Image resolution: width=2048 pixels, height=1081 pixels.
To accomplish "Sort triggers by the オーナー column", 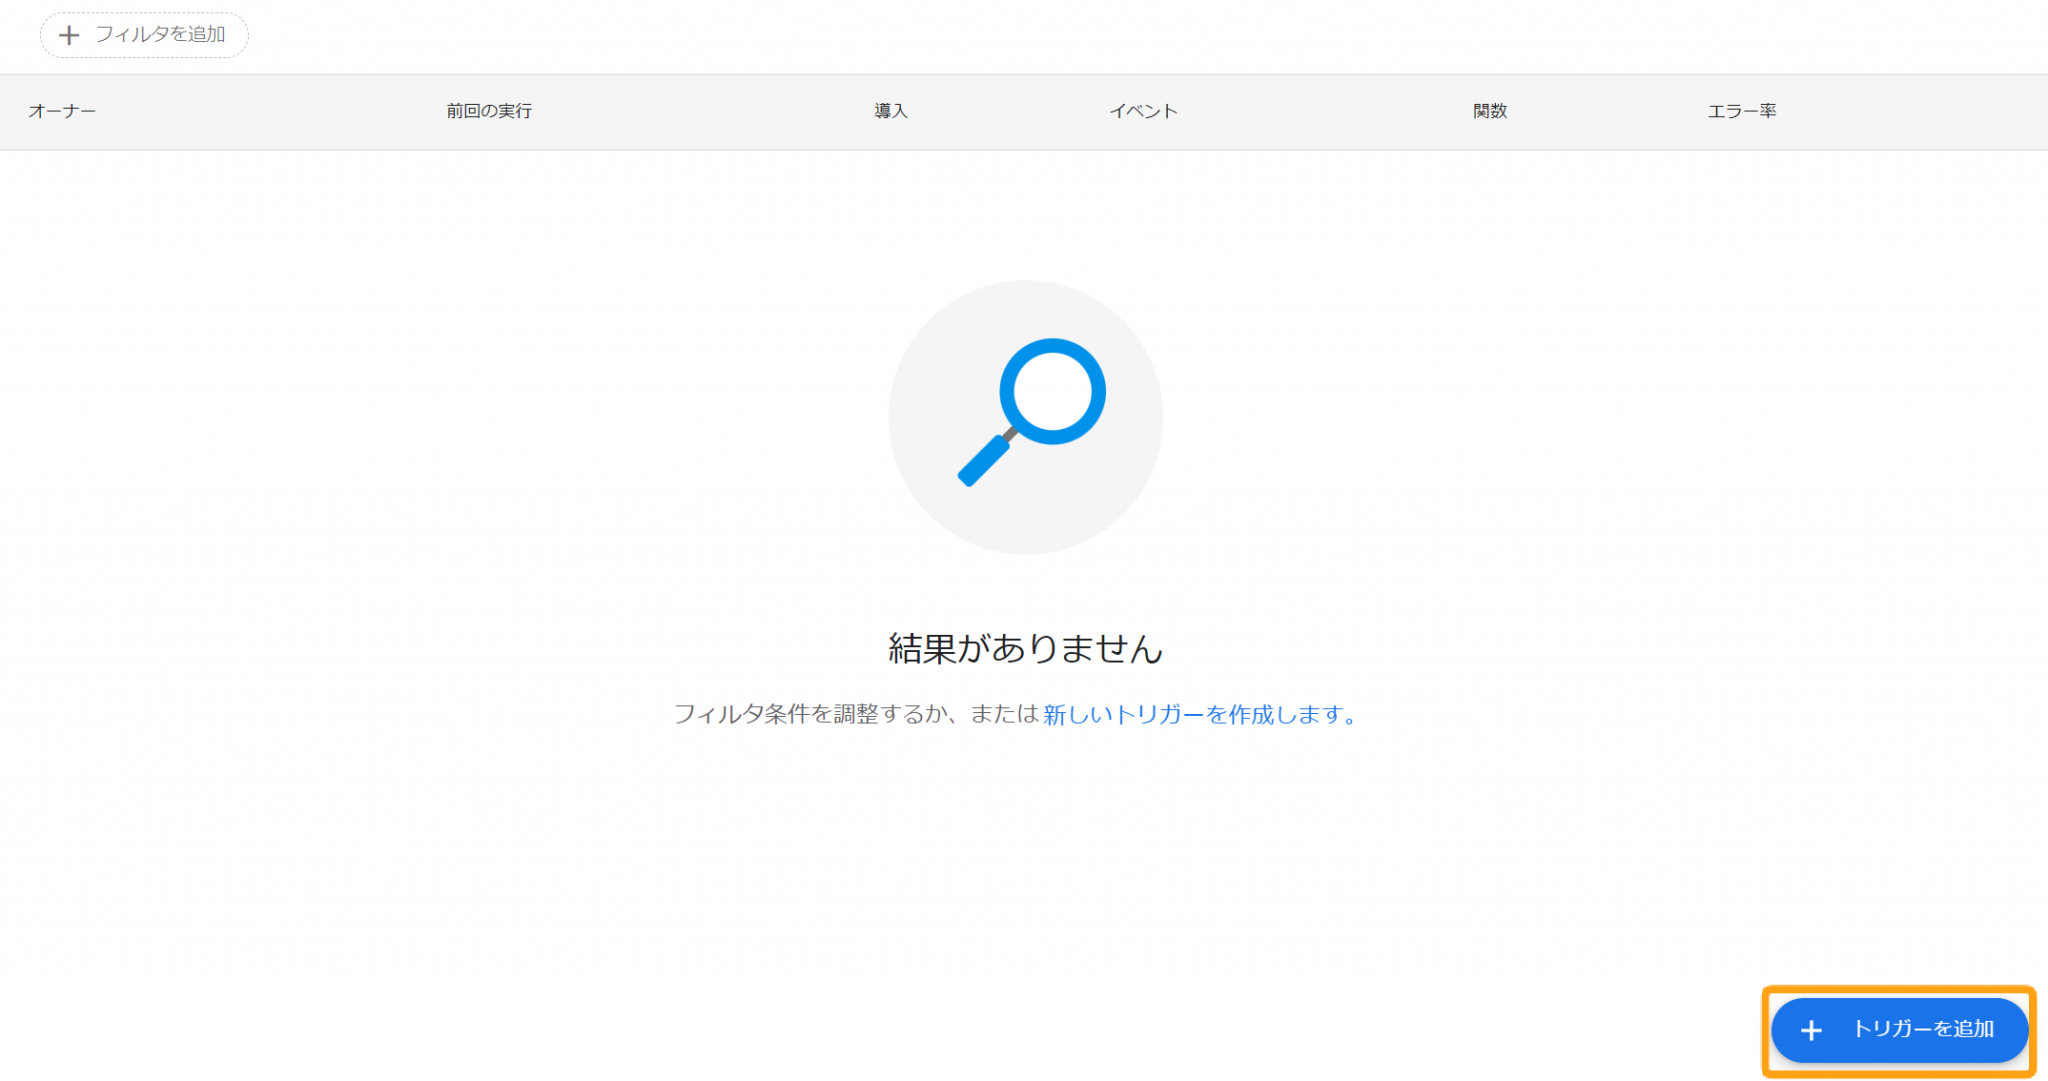I will click(63, 111).
